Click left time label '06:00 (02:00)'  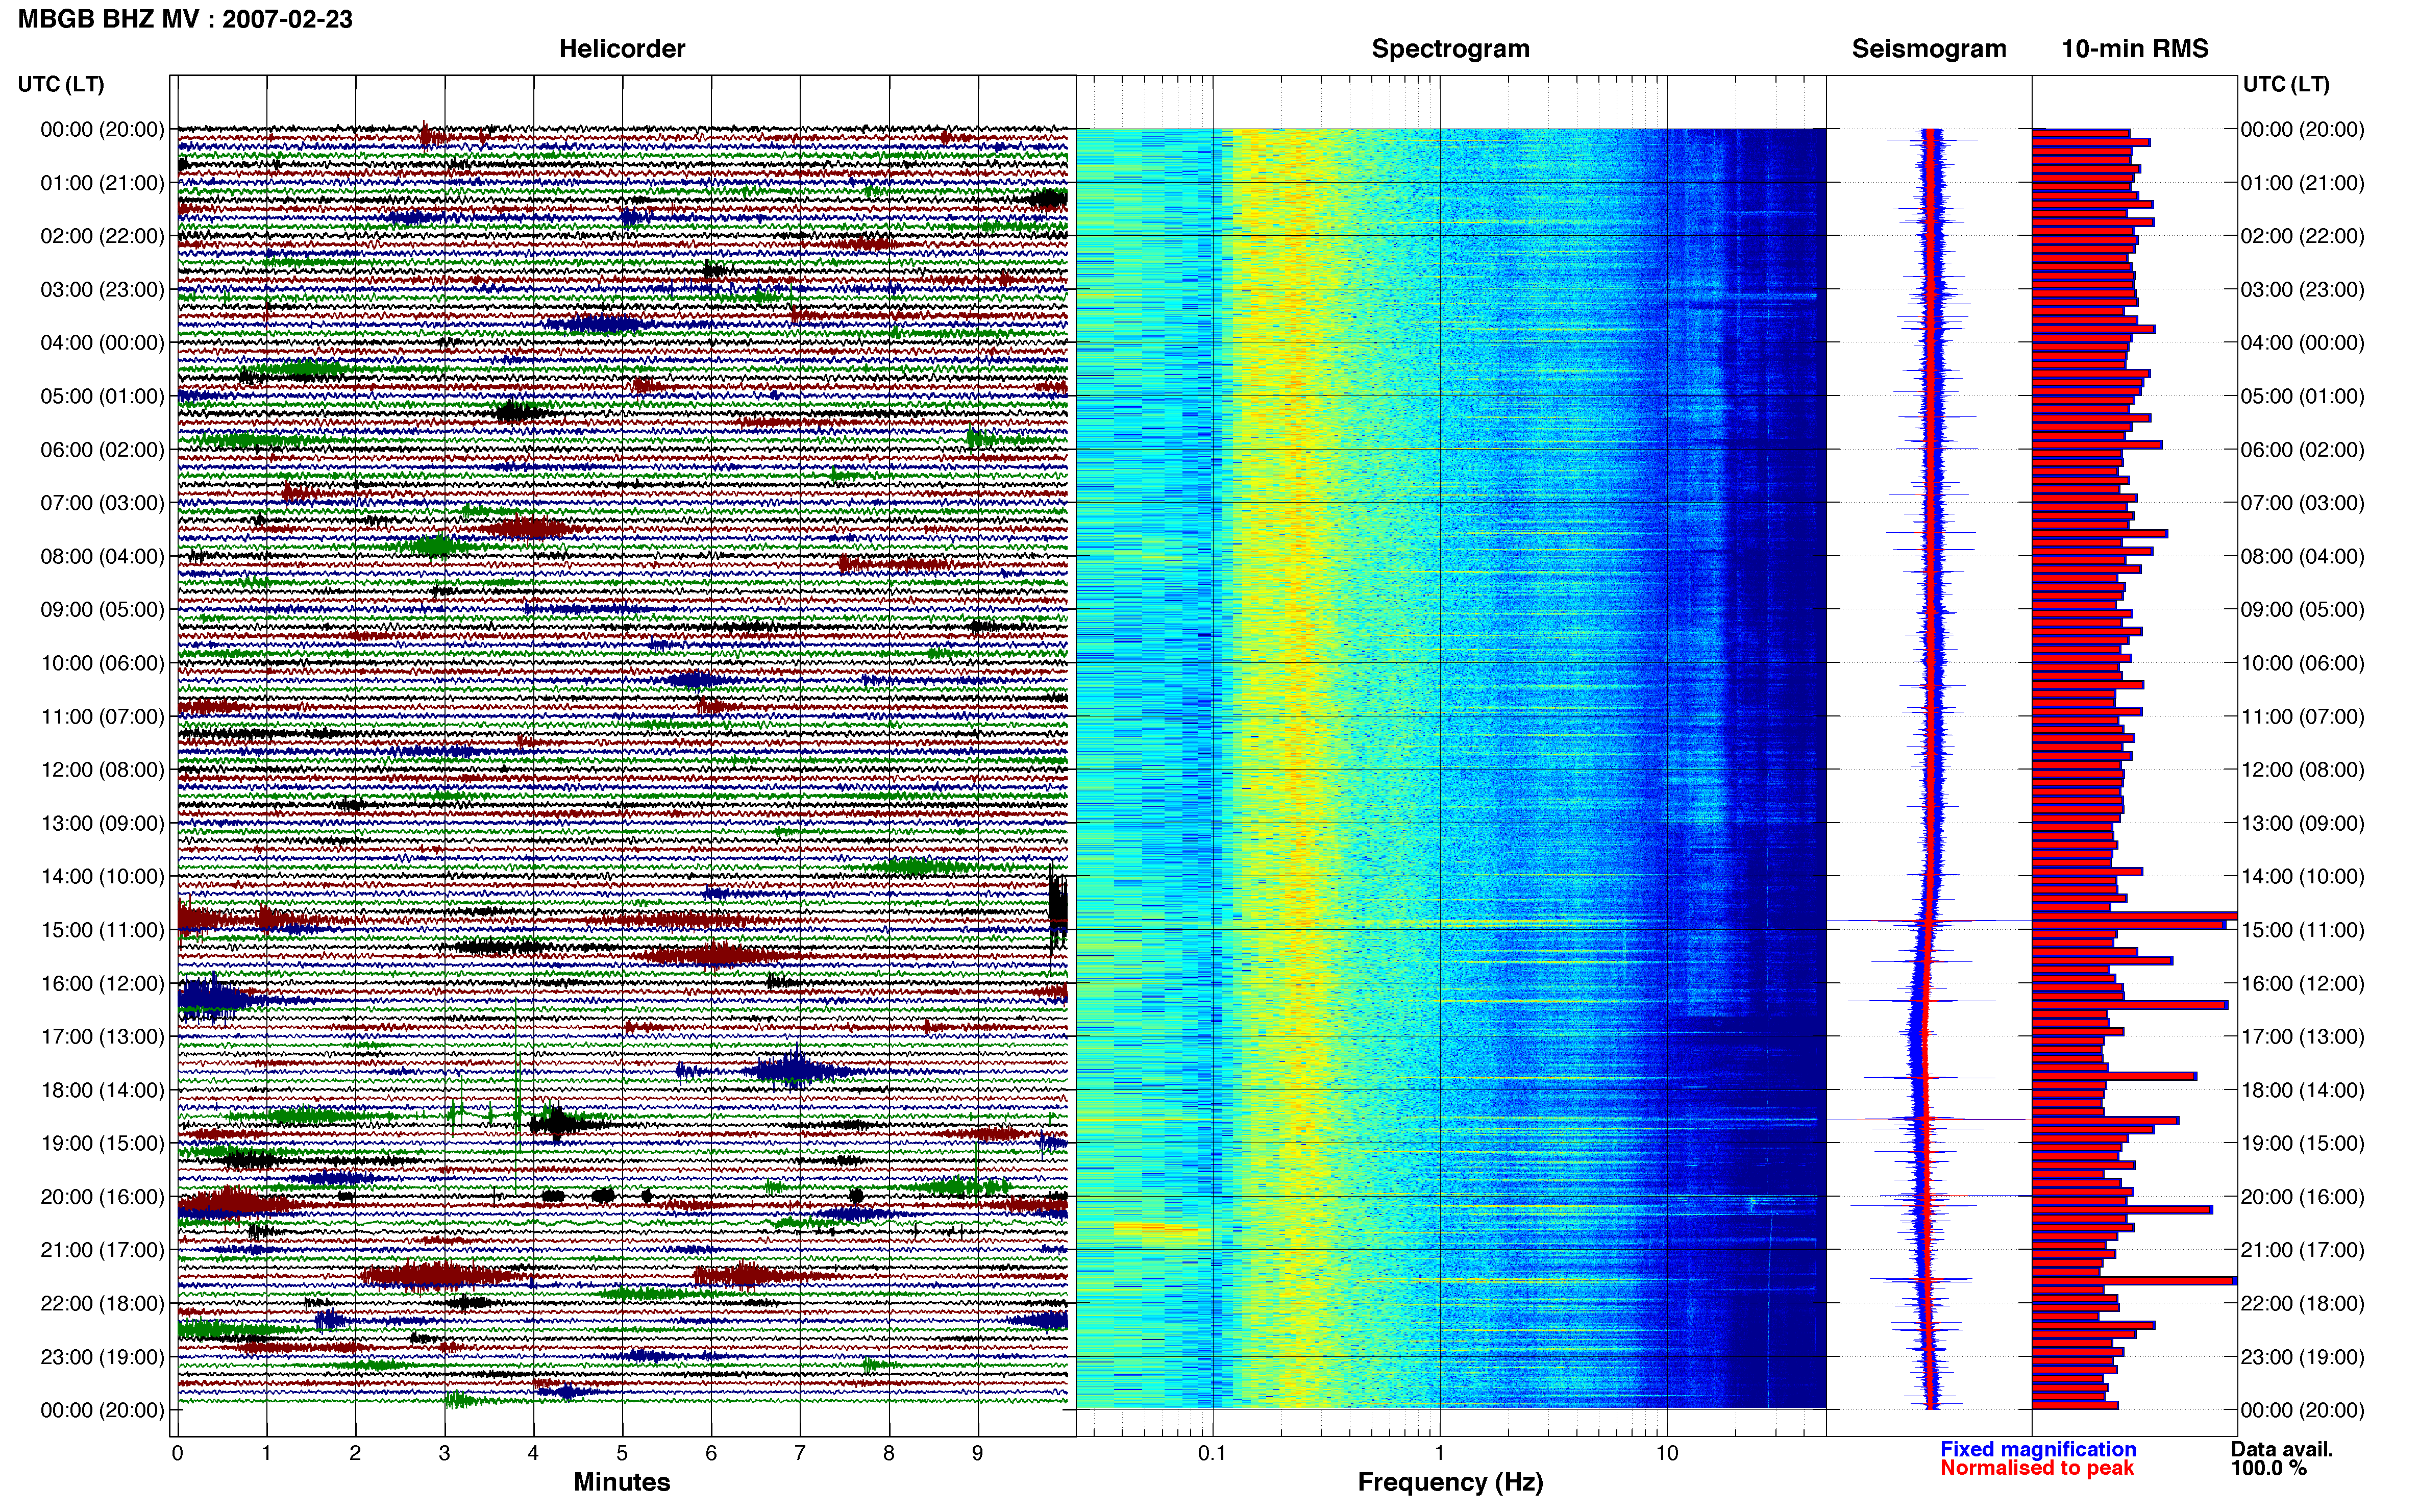pos(102,450)
